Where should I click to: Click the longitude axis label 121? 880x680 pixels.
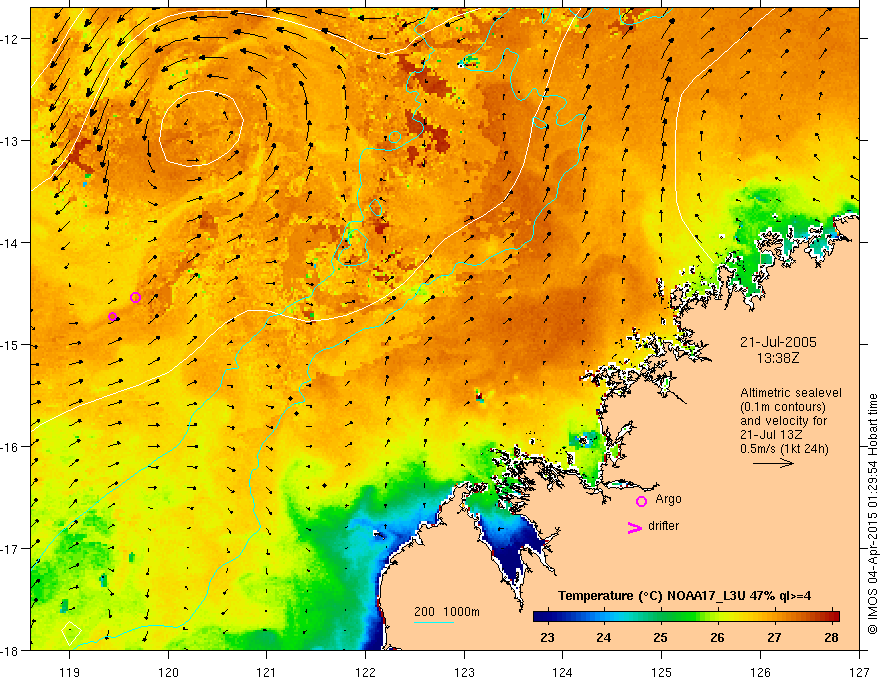(267, 672)
